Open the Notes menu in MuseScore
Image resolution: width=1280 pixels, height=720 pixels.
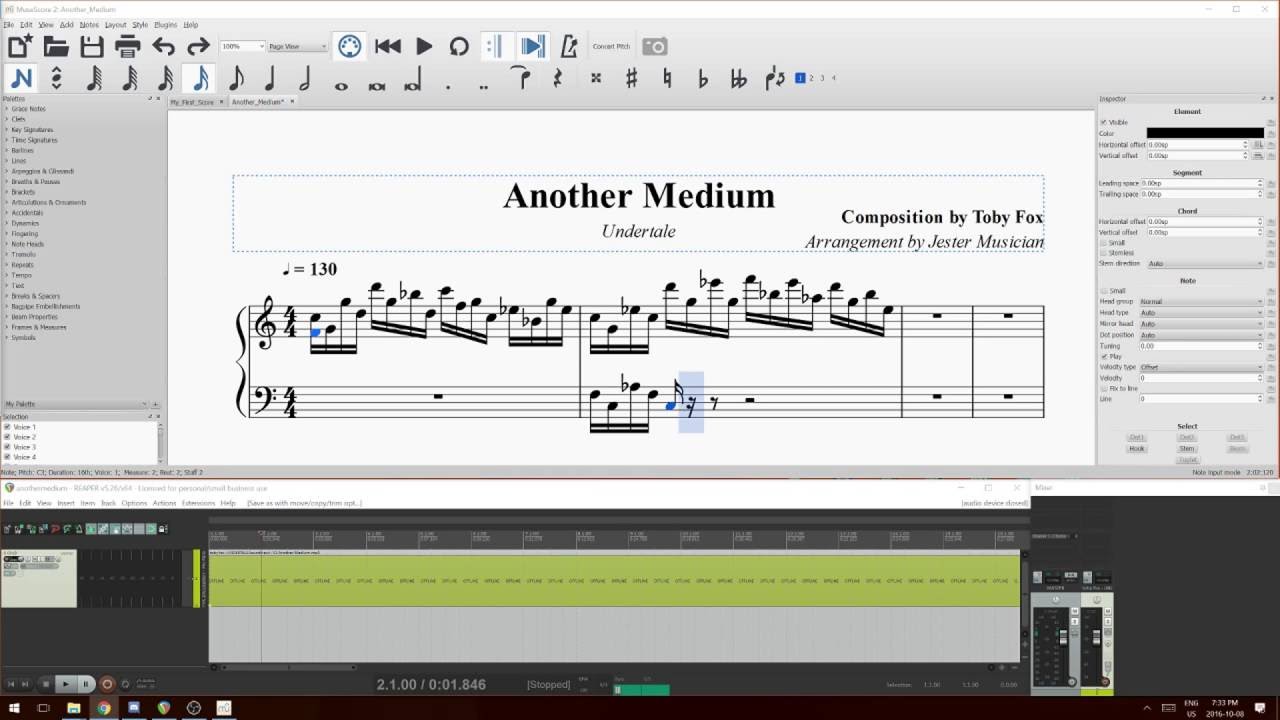(89, 24)
